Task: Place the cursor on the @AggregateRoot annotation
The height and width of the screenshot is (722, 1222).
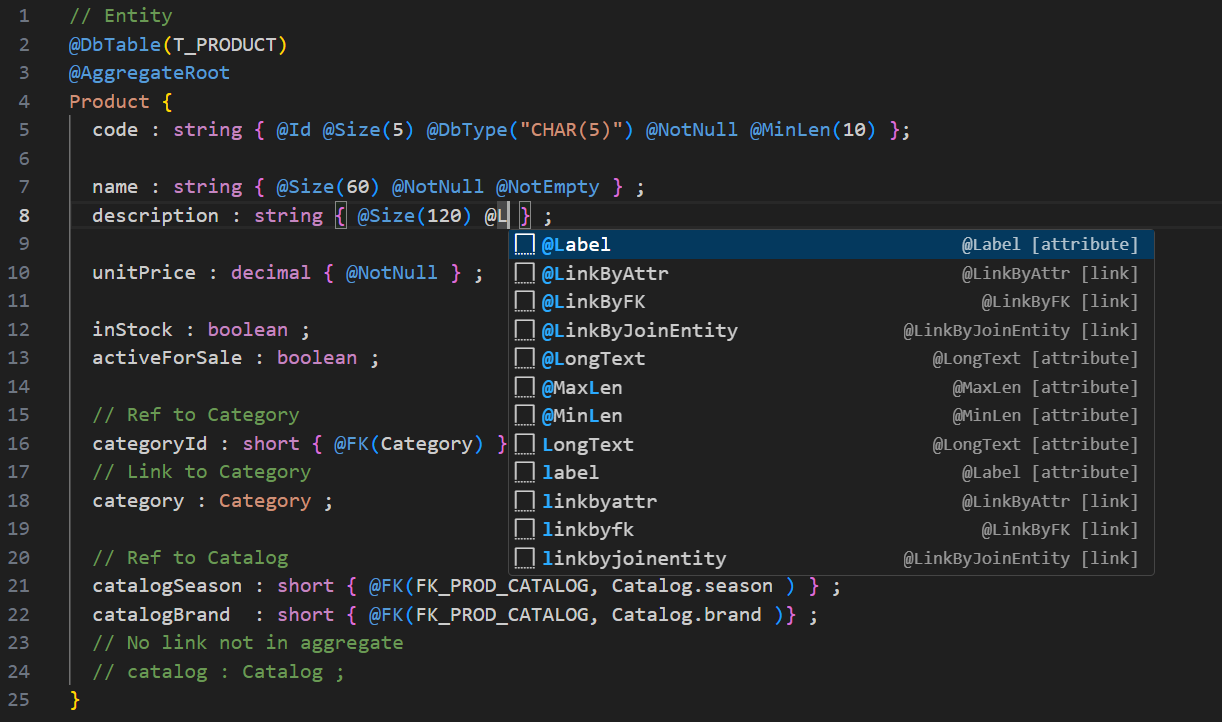Action: pyautogui.click(x=149, y=73)
